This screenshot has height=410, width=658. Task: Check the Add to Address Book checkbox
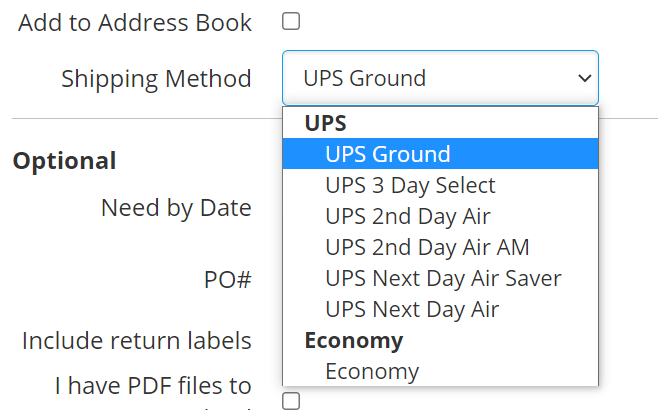pyautogui.click(x=291, y=21)
